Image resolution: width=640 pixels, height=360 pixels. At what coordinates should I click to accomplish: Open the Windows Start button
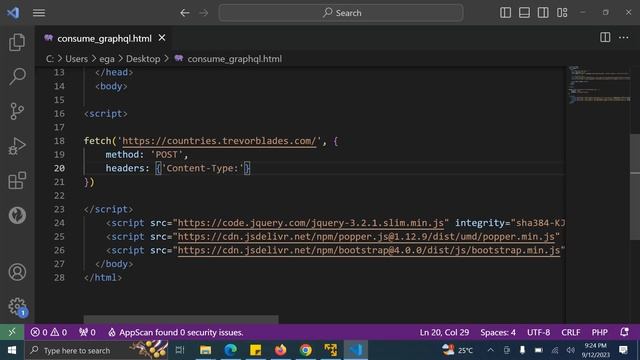pyautogui.click(x=12, y=350)
